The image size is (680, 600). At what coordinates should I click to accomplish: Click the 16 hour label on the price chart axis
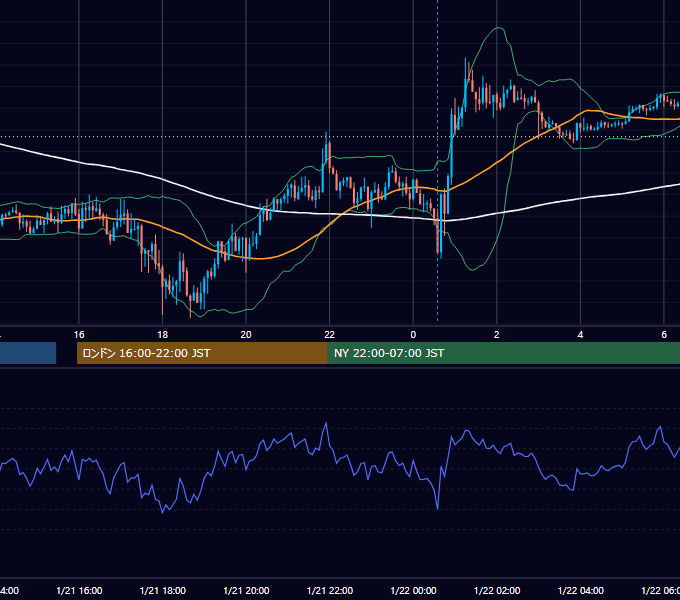79,335
